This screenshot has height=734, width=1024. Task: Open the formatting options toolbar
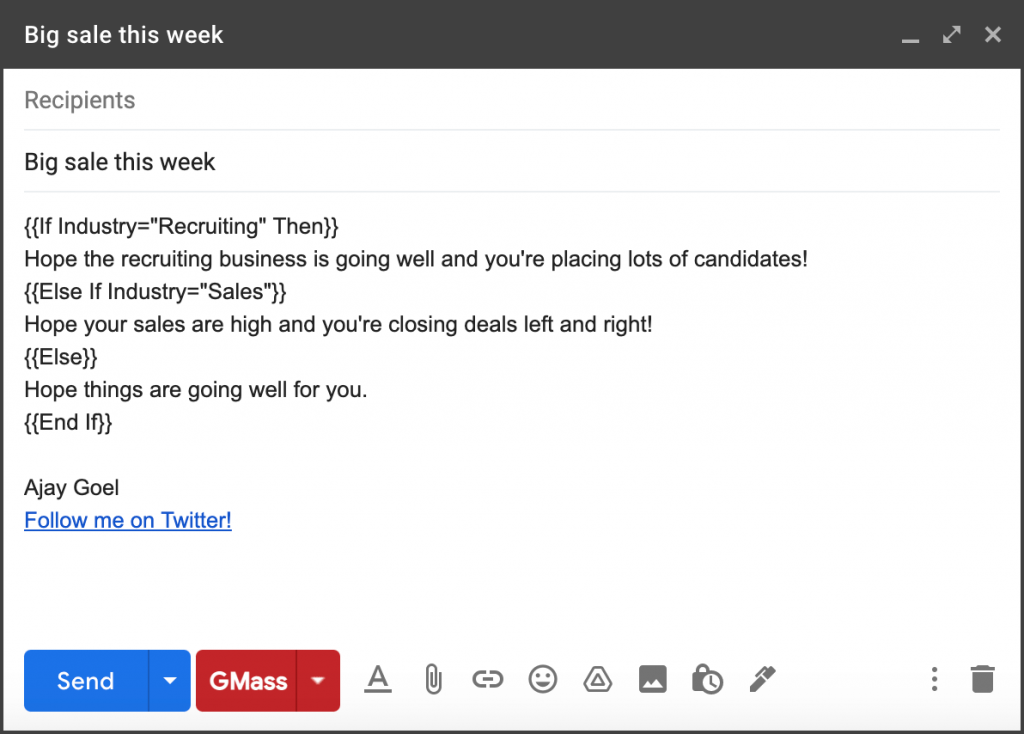pyautogui.click(x=378, y=679)
